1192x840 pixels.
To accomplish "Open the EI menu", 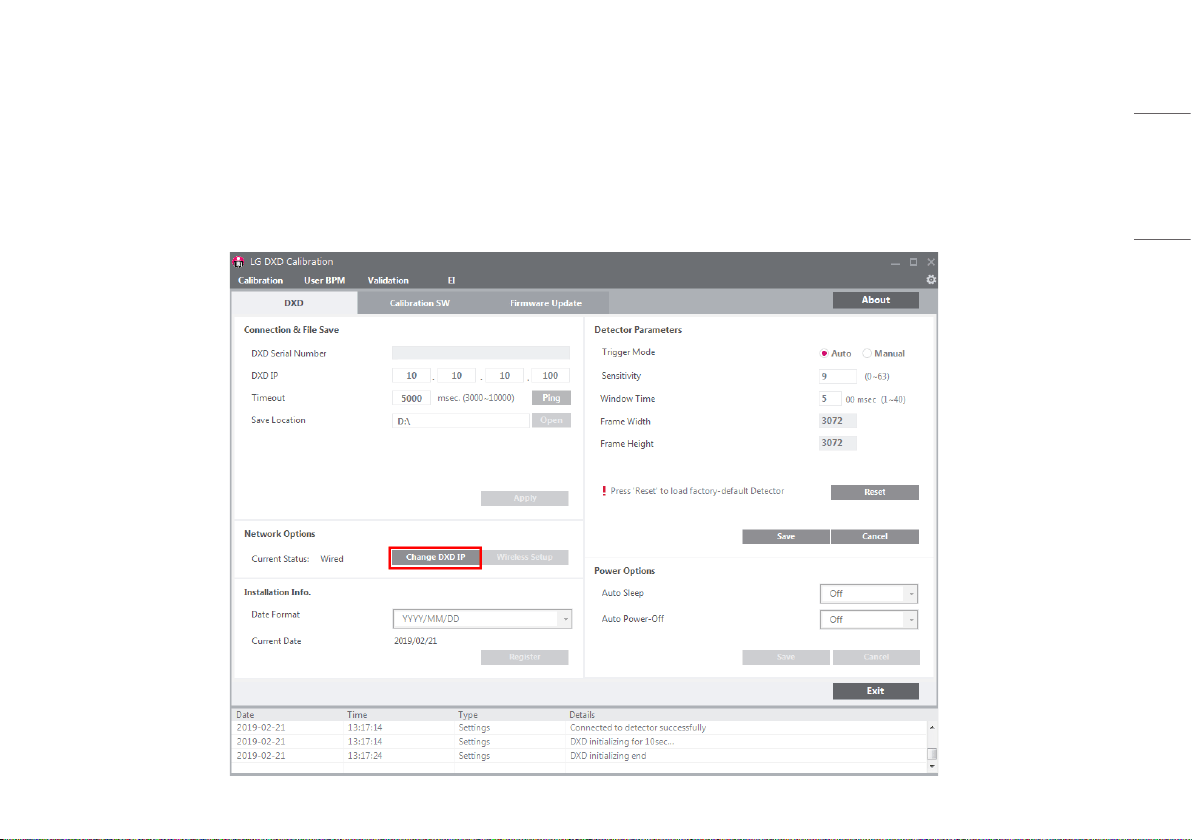I will point(451,281).
